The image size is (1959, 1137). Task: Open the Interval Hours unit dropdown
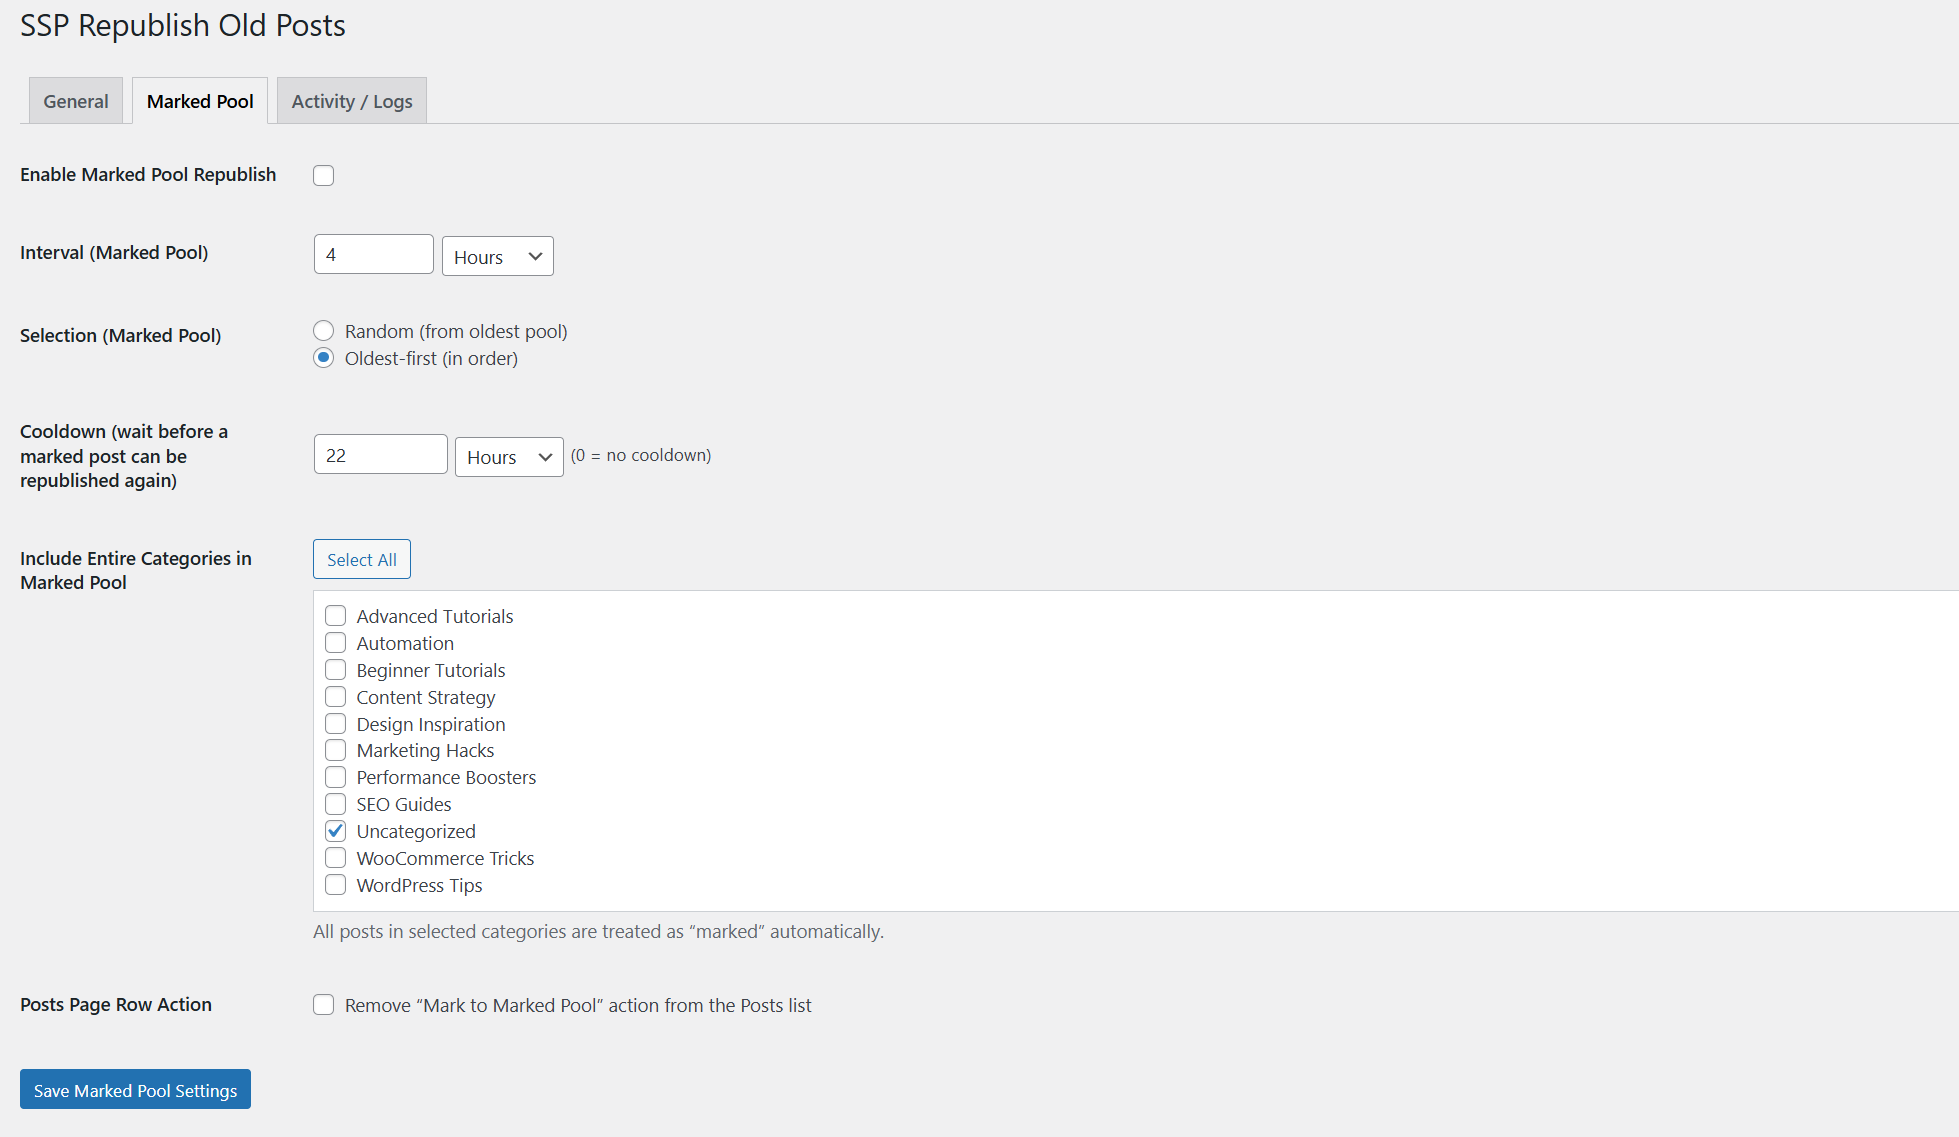497,257
